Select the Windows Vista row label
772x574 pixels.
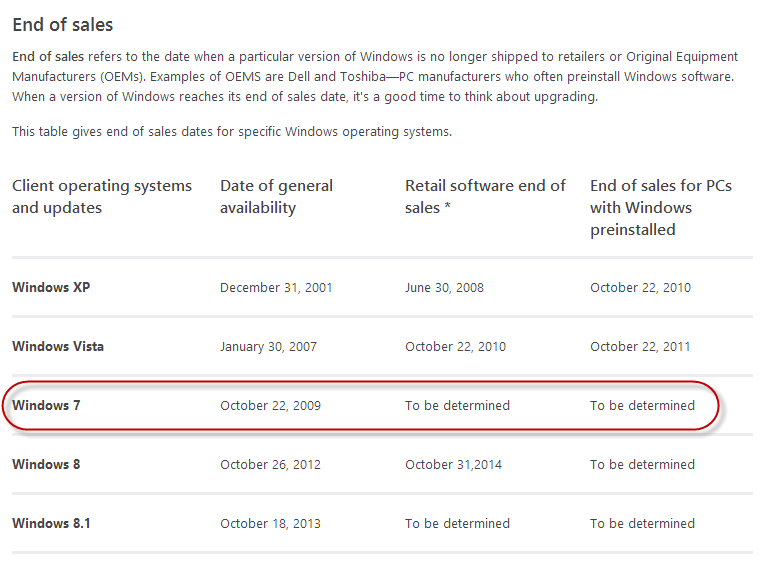58,347
